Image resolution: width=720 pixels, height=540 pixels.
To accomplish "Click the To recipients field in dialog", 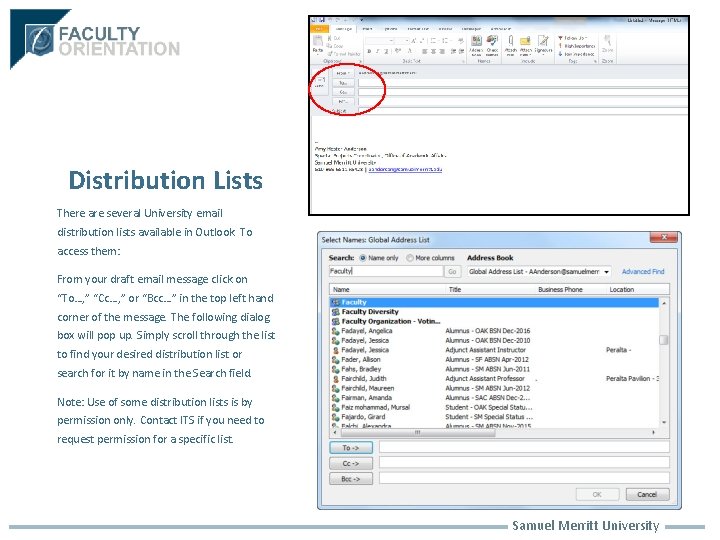I will pos(524,447).
